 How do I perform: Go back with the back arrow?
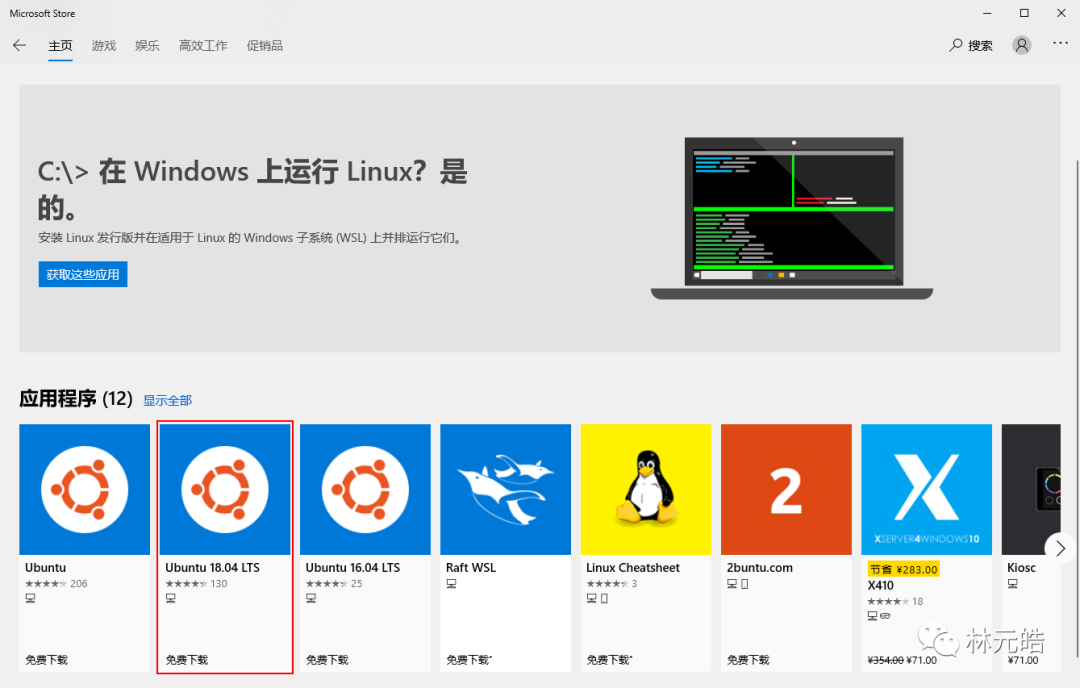tap(19, 45)
